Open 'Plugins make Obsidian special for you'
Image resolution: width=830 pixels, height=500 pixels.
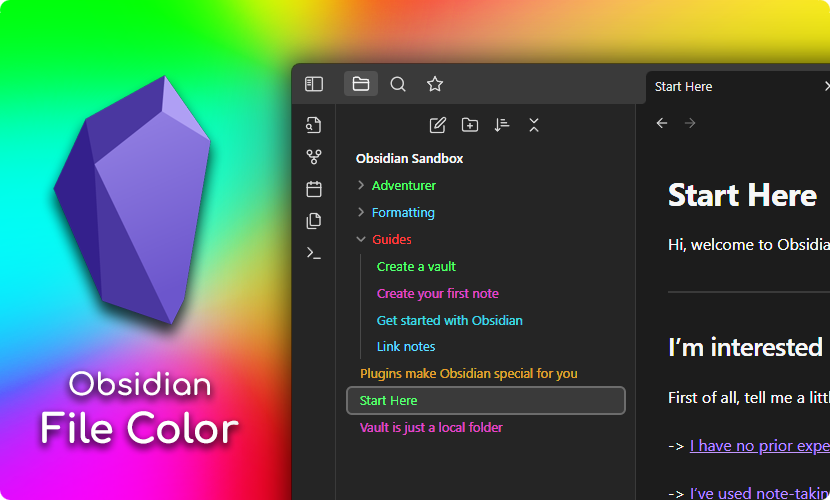468,374
